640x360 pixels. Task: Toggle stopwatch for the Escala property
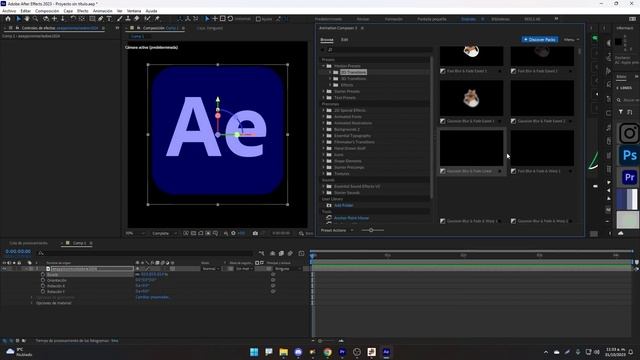click(43, 275)
